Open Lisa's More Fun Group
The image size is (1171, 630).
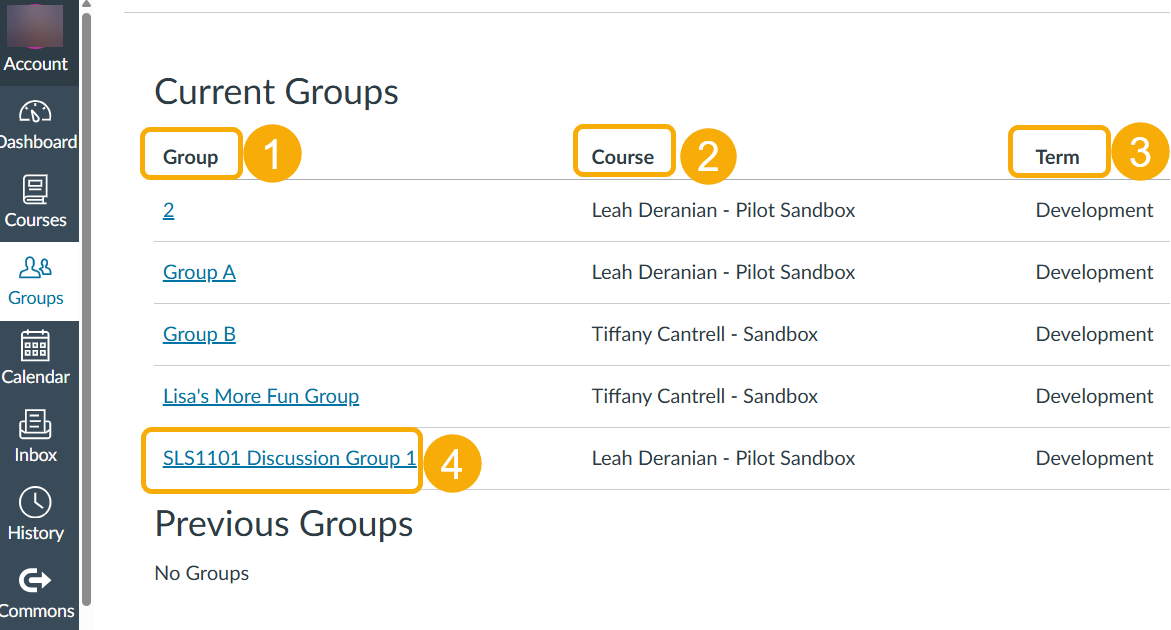tap(261, 396)
